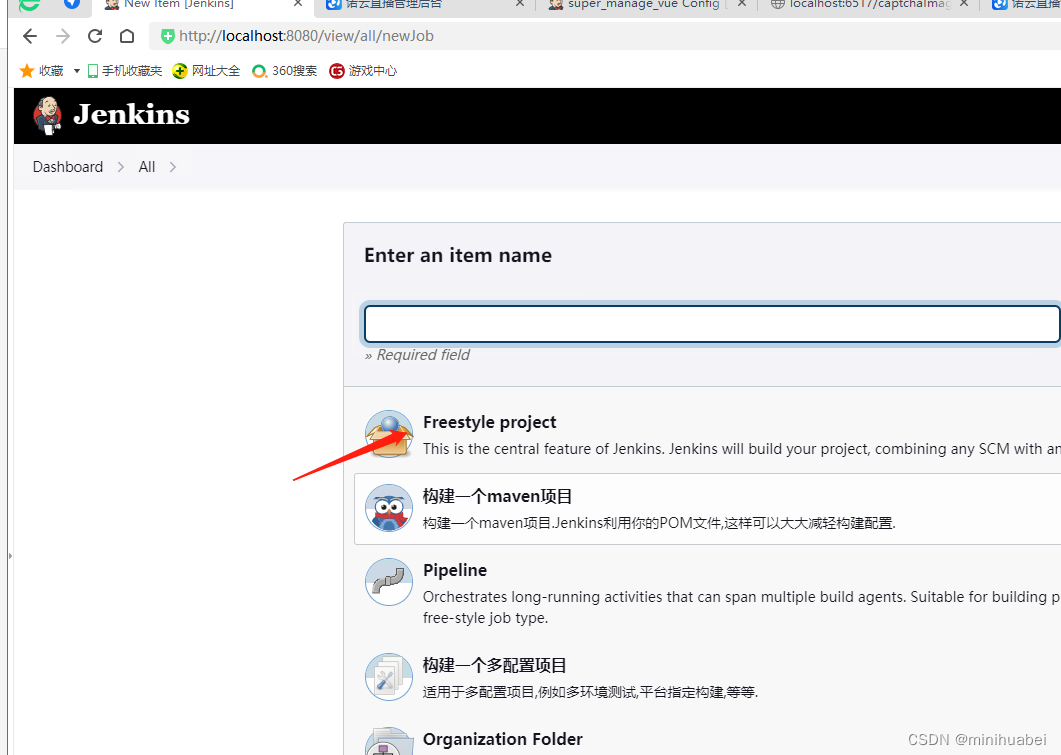
Task: Open the 360搜索 bookmark
Action: tap(284, 71)
